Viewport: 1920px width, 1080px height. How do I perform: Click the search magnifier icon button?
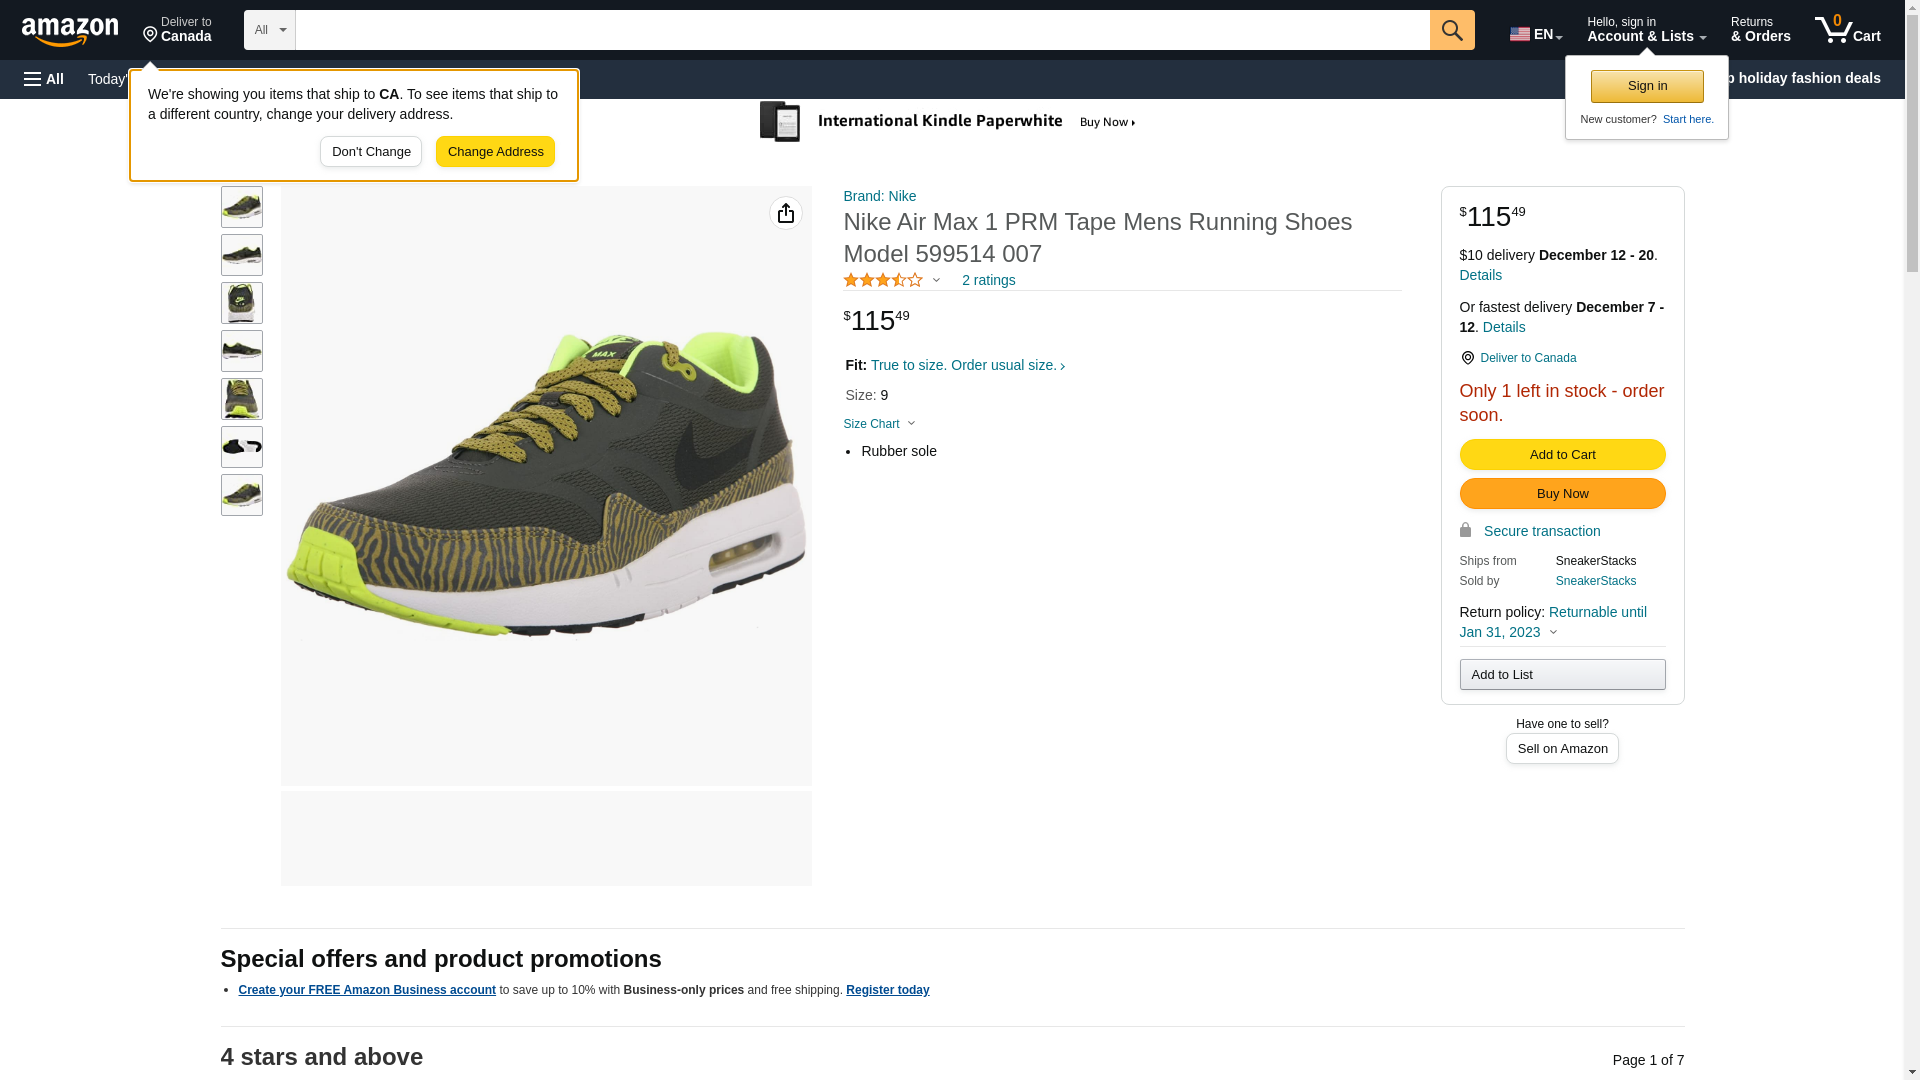pos(1452,30)
